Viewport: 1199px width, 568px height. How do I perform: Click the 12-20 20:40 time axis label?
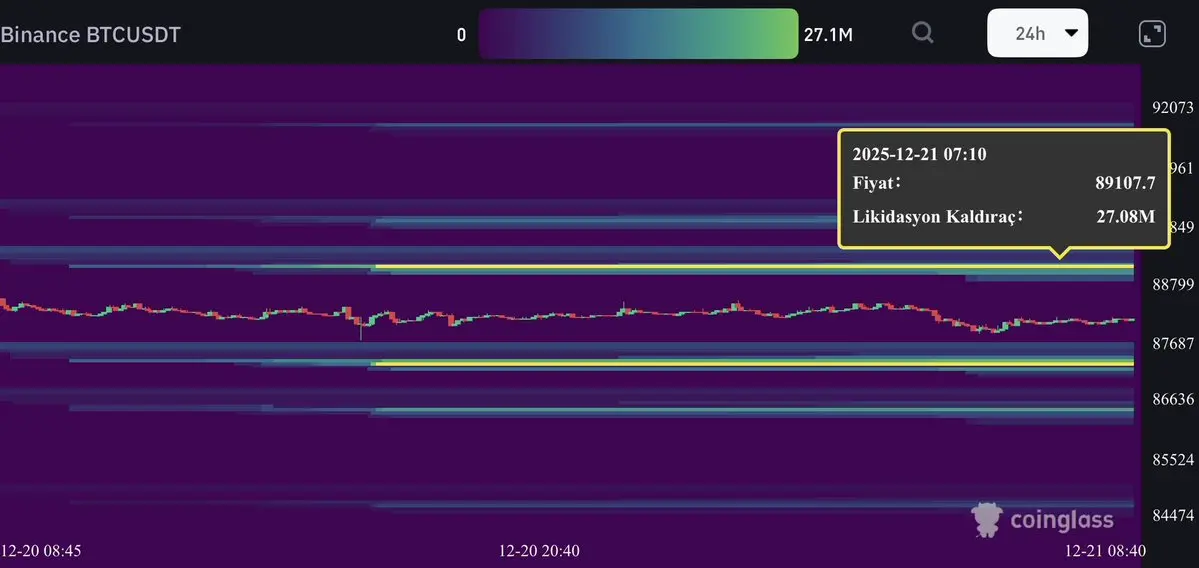click(538, 550)
